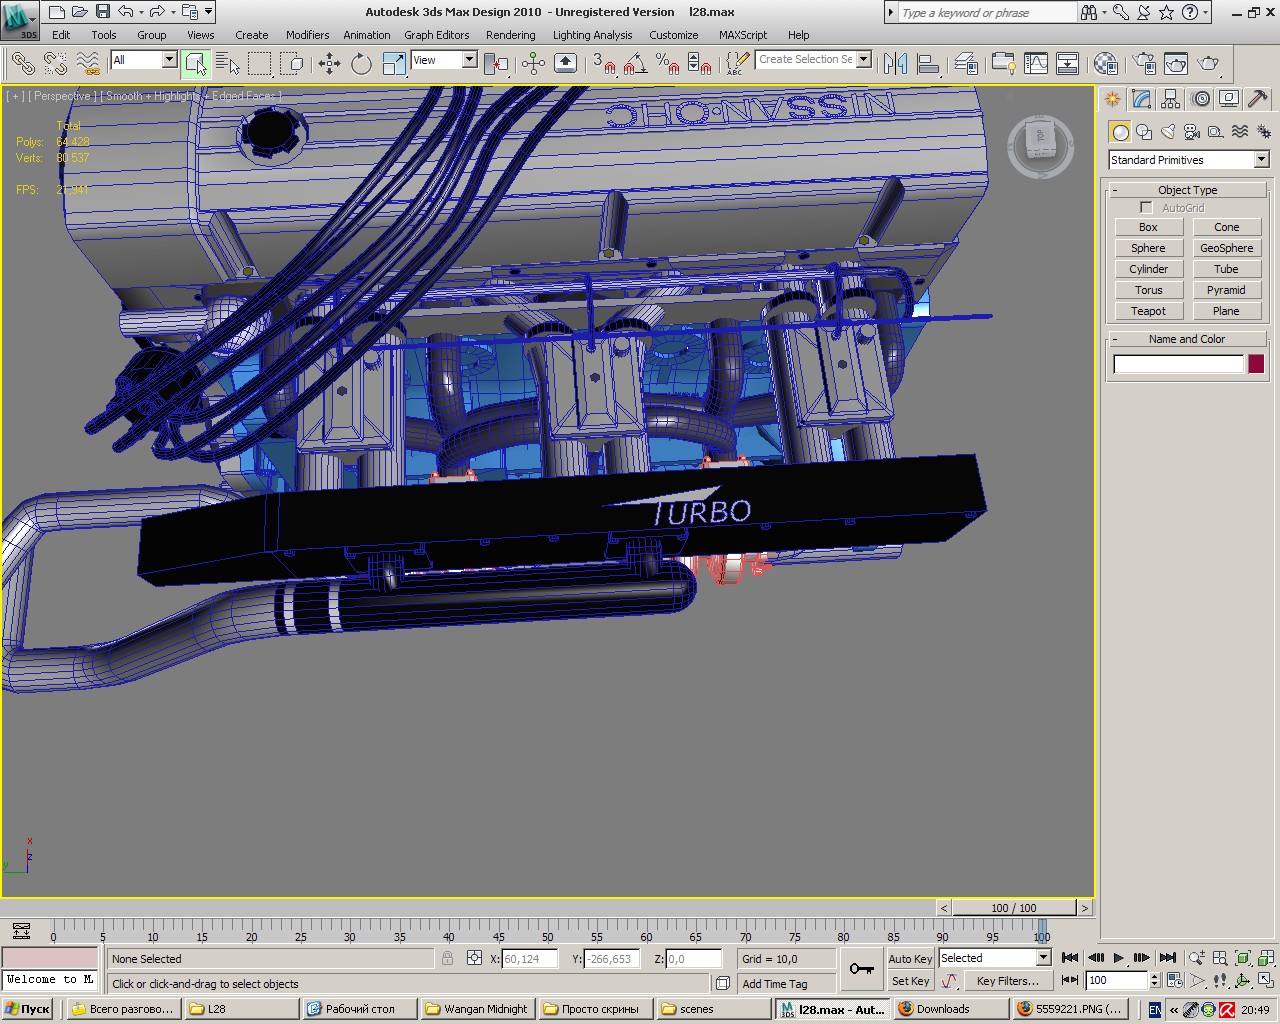Image resolution: width=1280 pixels, height=1024 pixels.
Task: Open Select by Name dialog
Action: [x=228, y=64]
